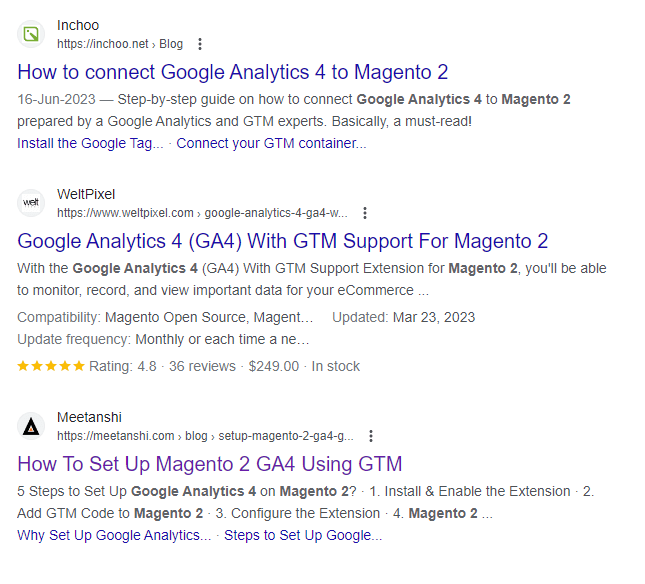The height and width of the screenshot is (584, 645).
Task: Open 'Google Analytics 4 (GA4) With GTM Support' result
Action: click(283, 241)
